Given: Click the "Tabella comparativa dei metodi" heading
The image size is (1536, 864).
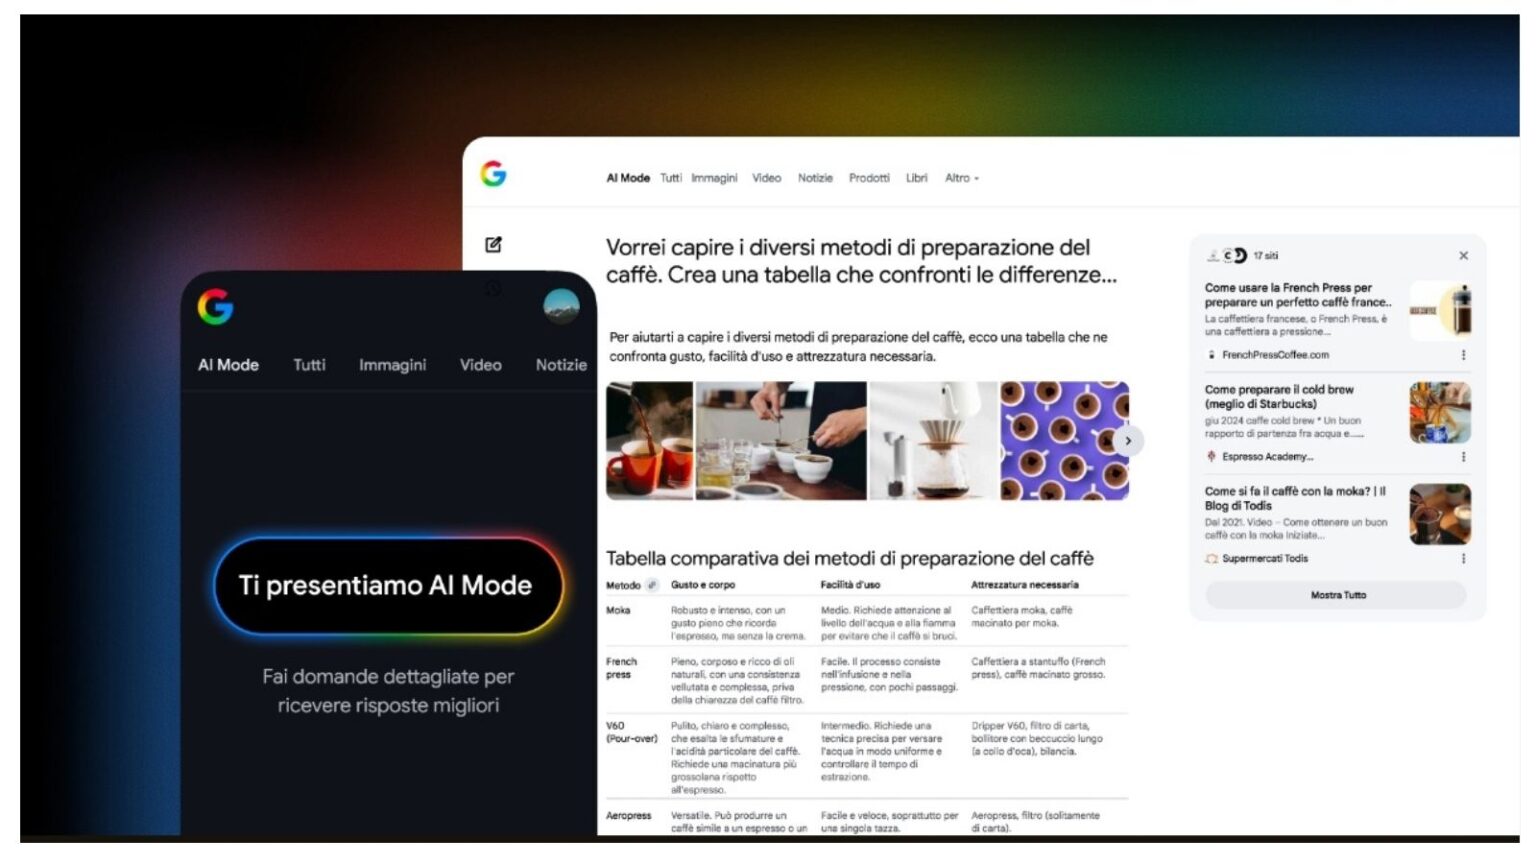Looking at the screenshot, I should [x=850, y=558].
